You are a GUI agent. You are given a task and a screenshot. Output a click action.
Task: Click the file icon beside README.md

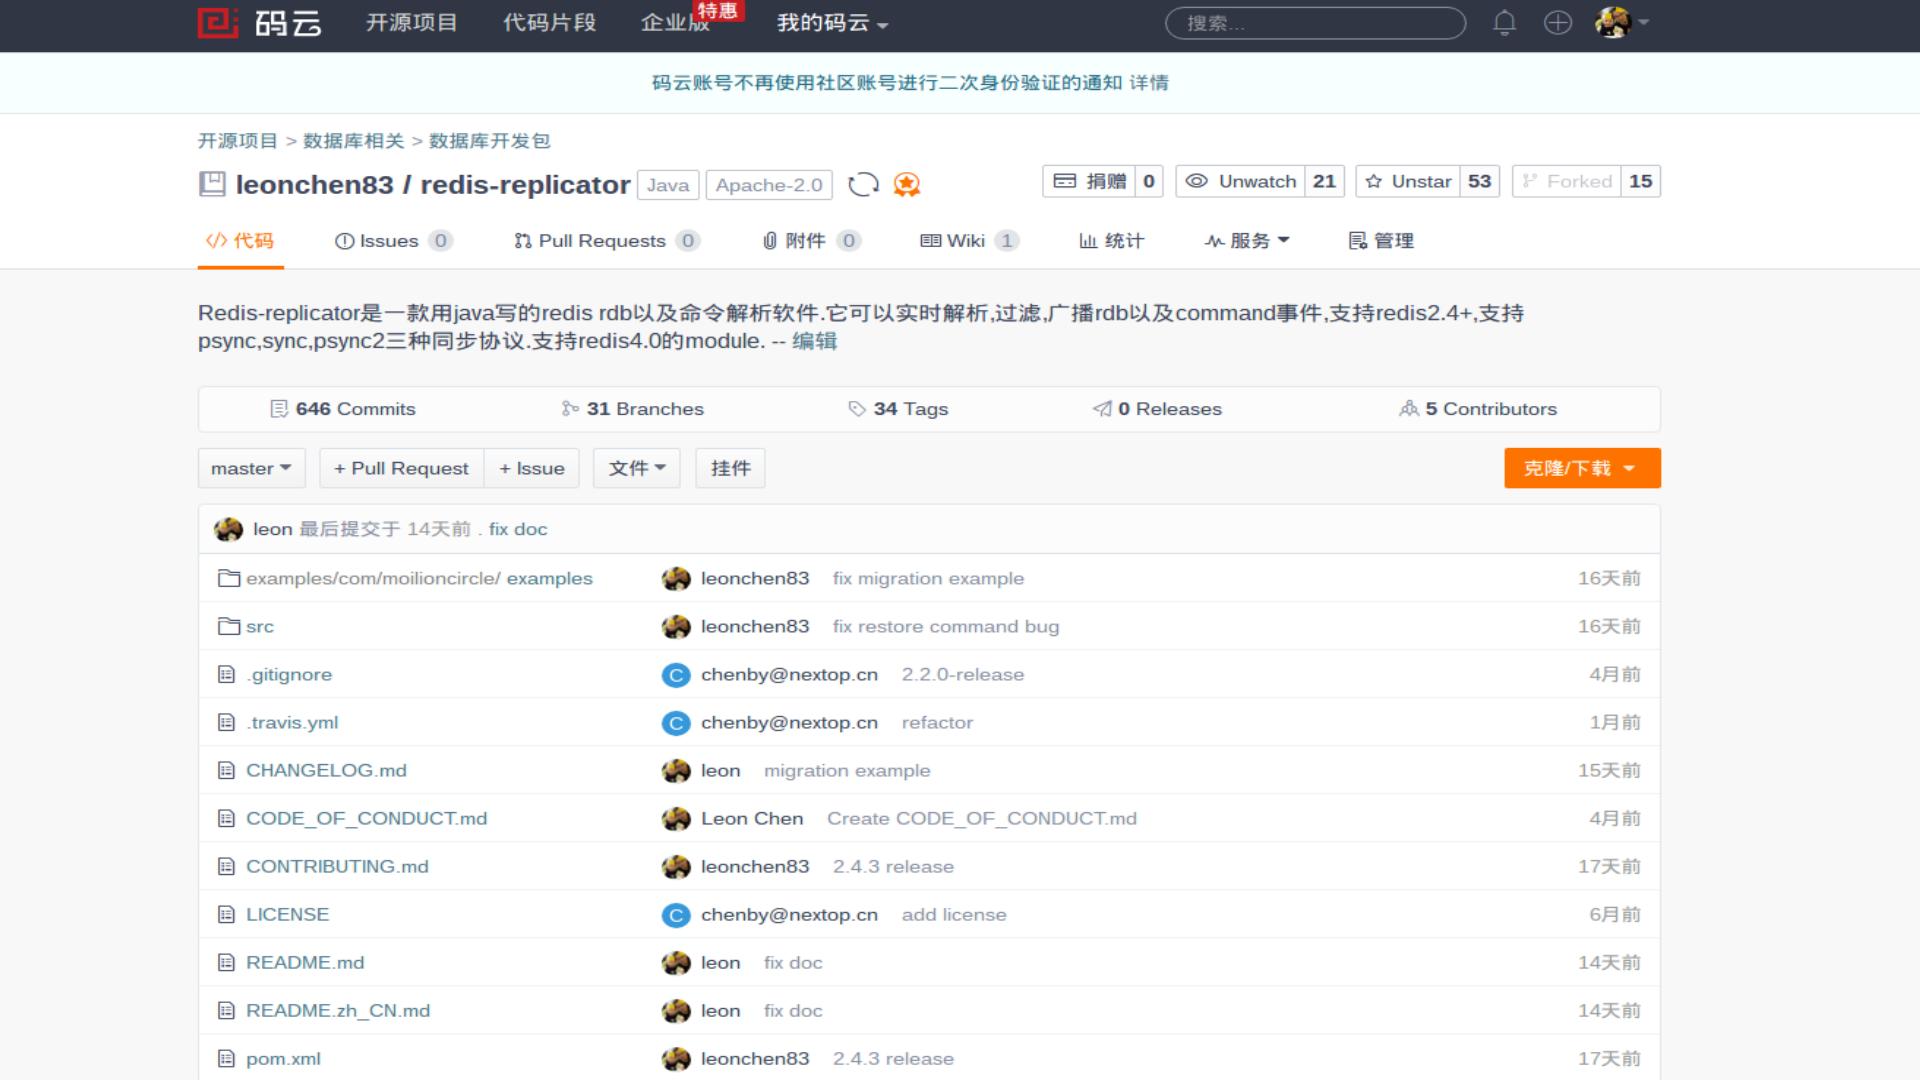[226, 962]
